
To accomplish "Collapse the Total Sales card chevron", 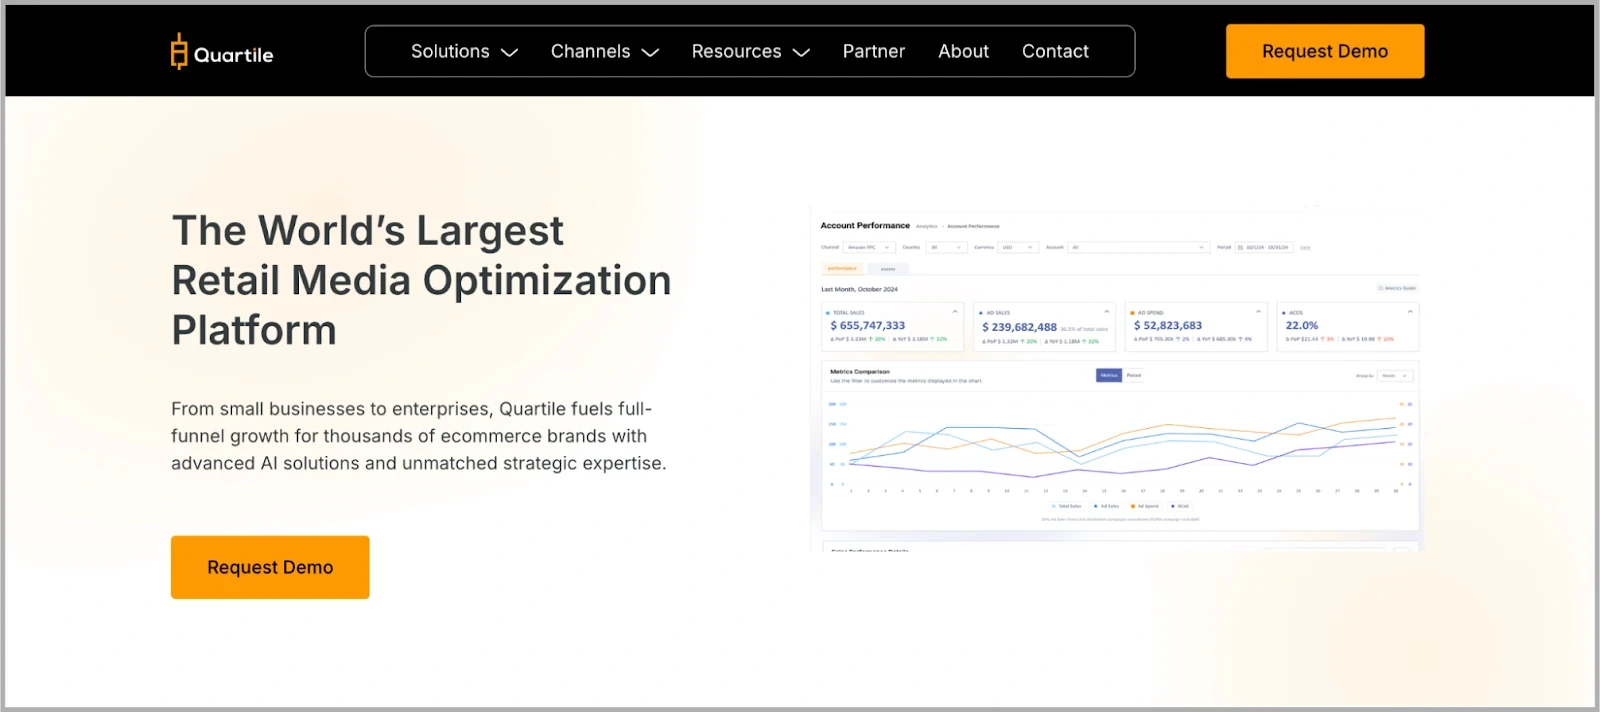I will 955,312.
